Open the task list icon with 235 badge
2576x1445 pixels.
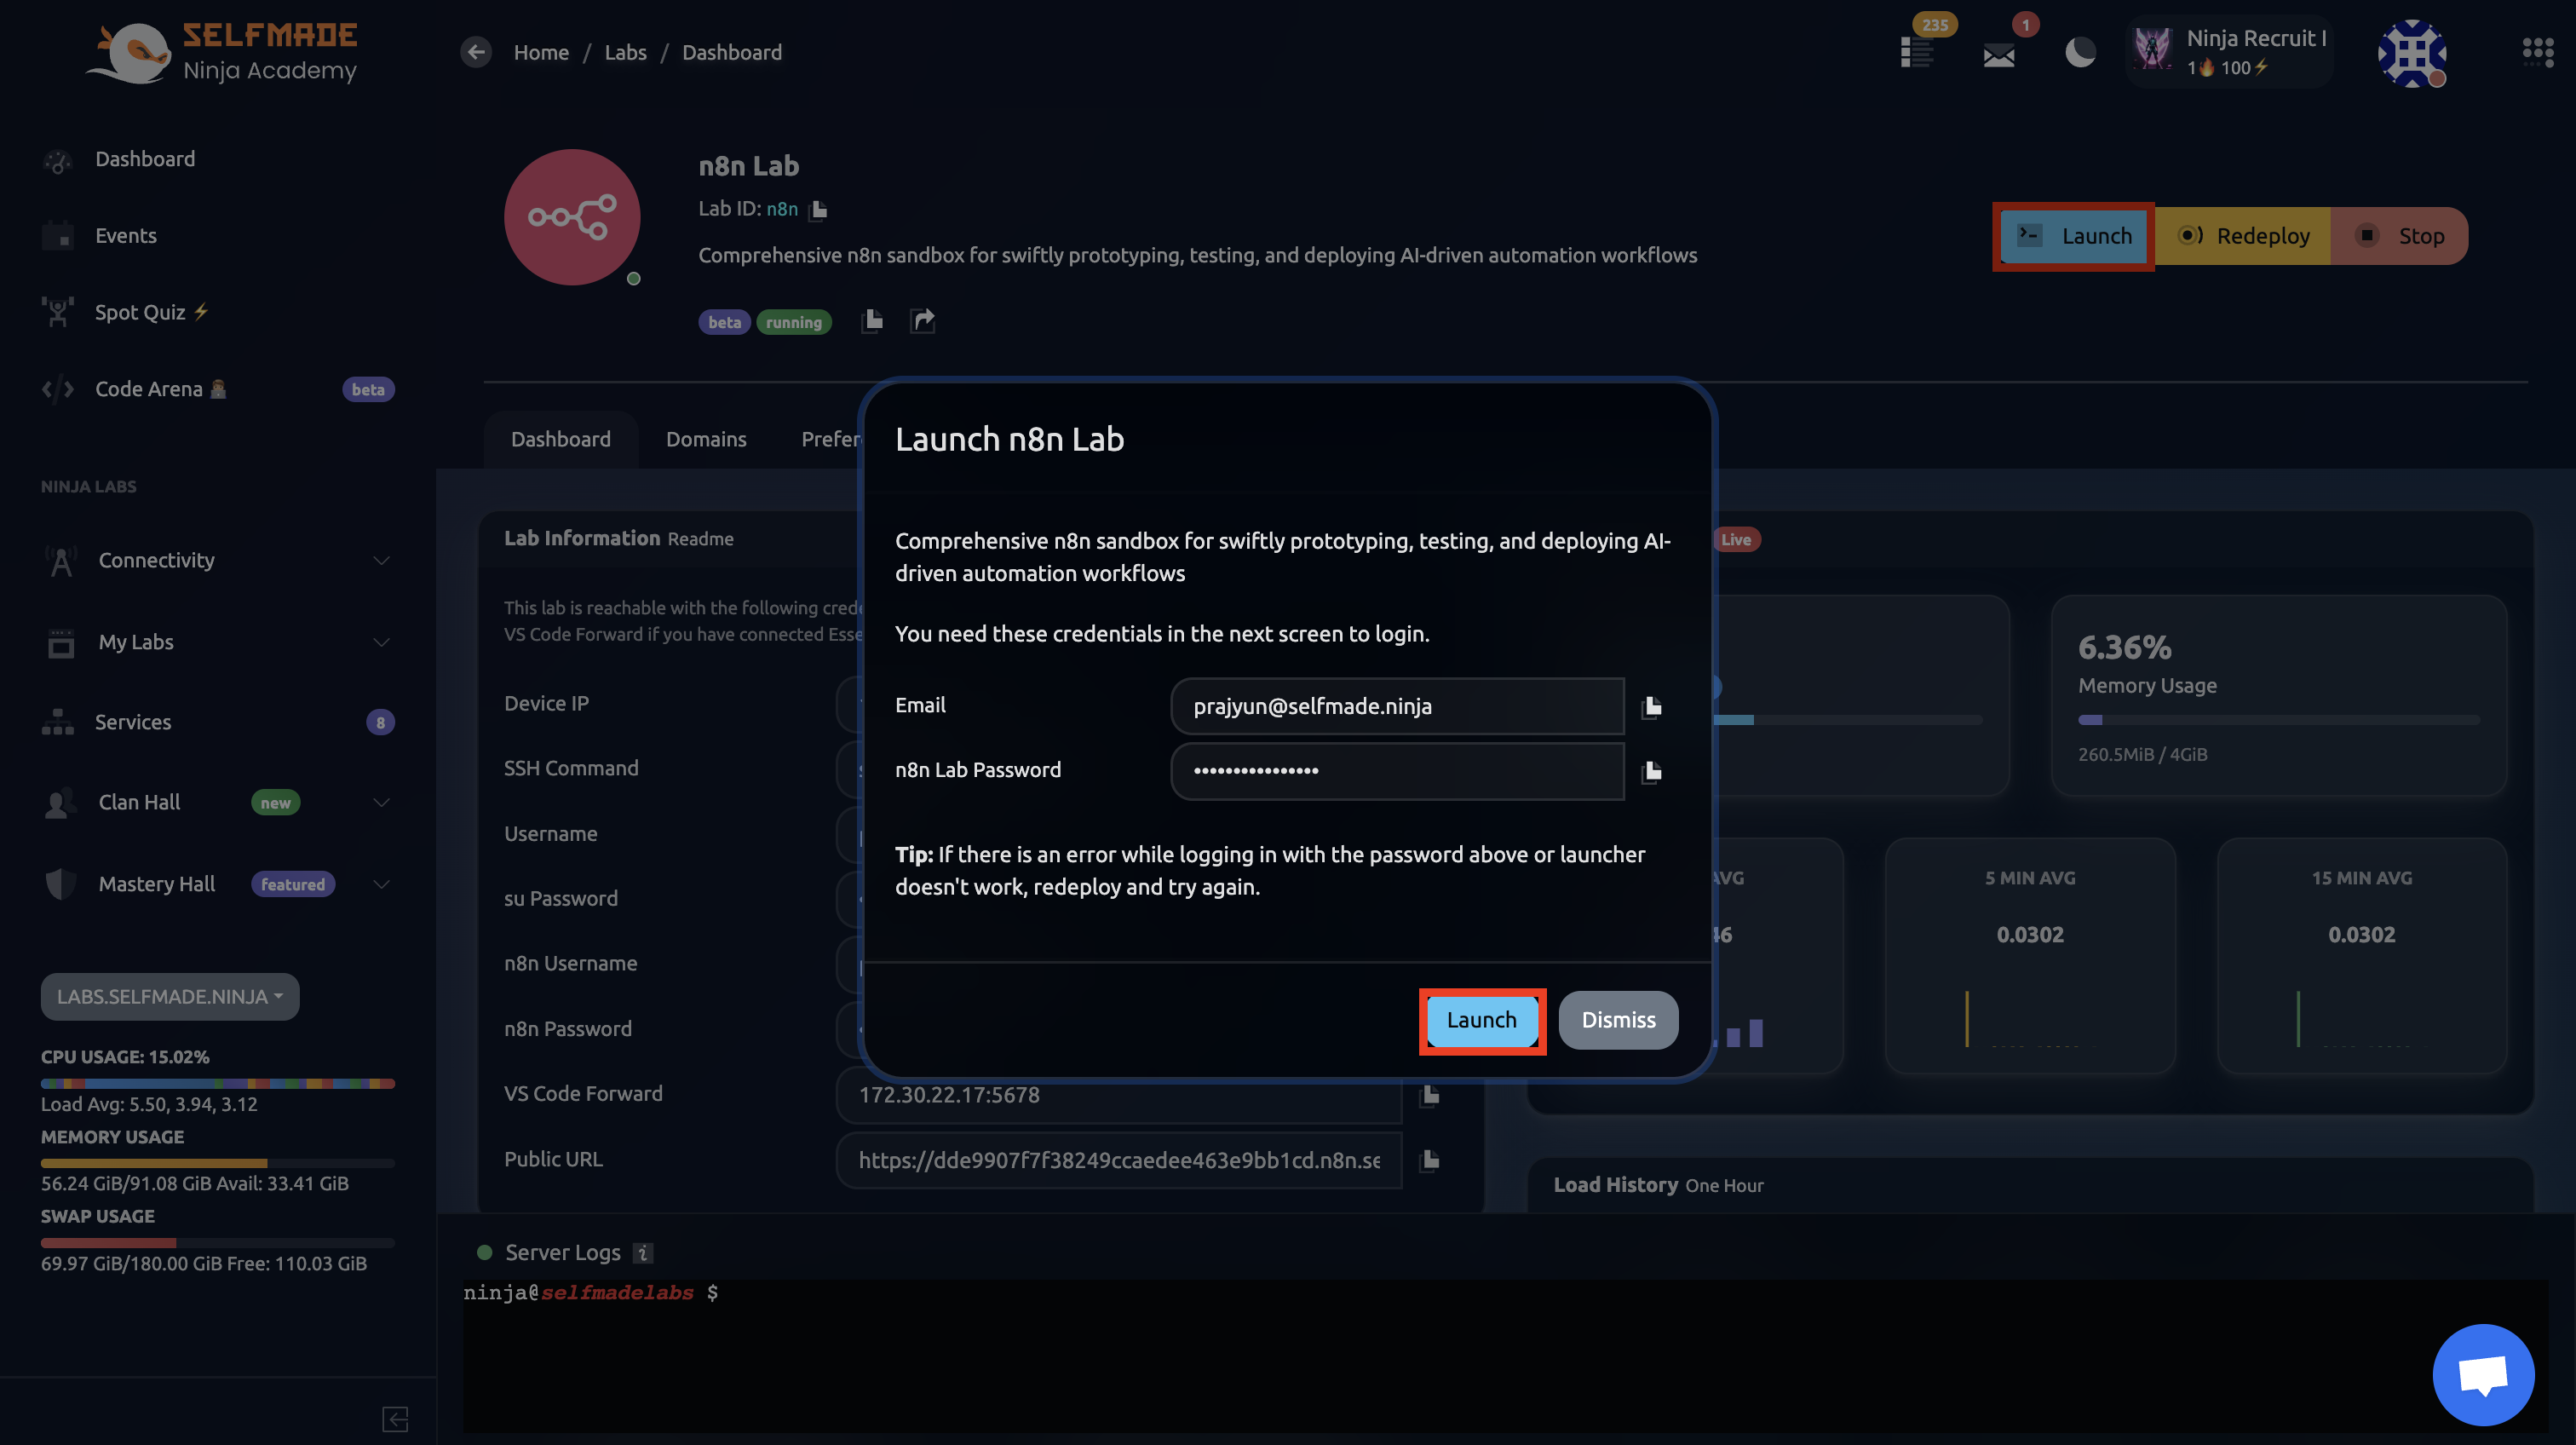tap(1918, 52)
